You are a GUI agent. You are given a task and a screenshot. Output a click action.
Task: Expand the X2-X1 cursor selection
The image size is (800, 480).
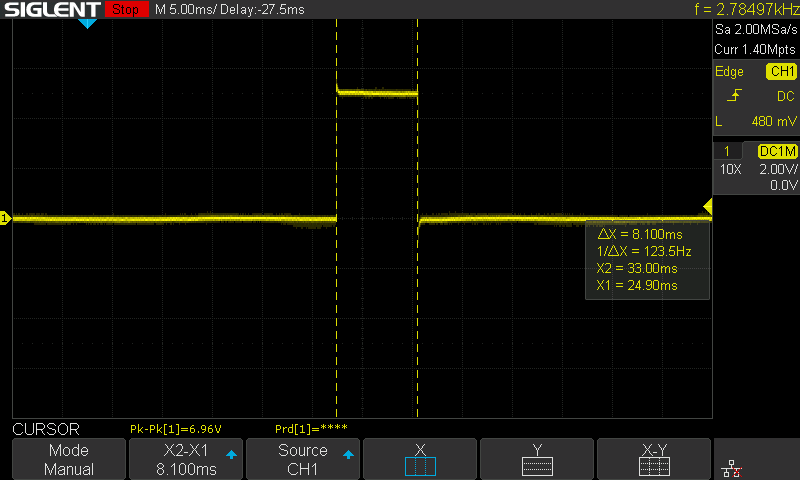[x=186, y=459]
